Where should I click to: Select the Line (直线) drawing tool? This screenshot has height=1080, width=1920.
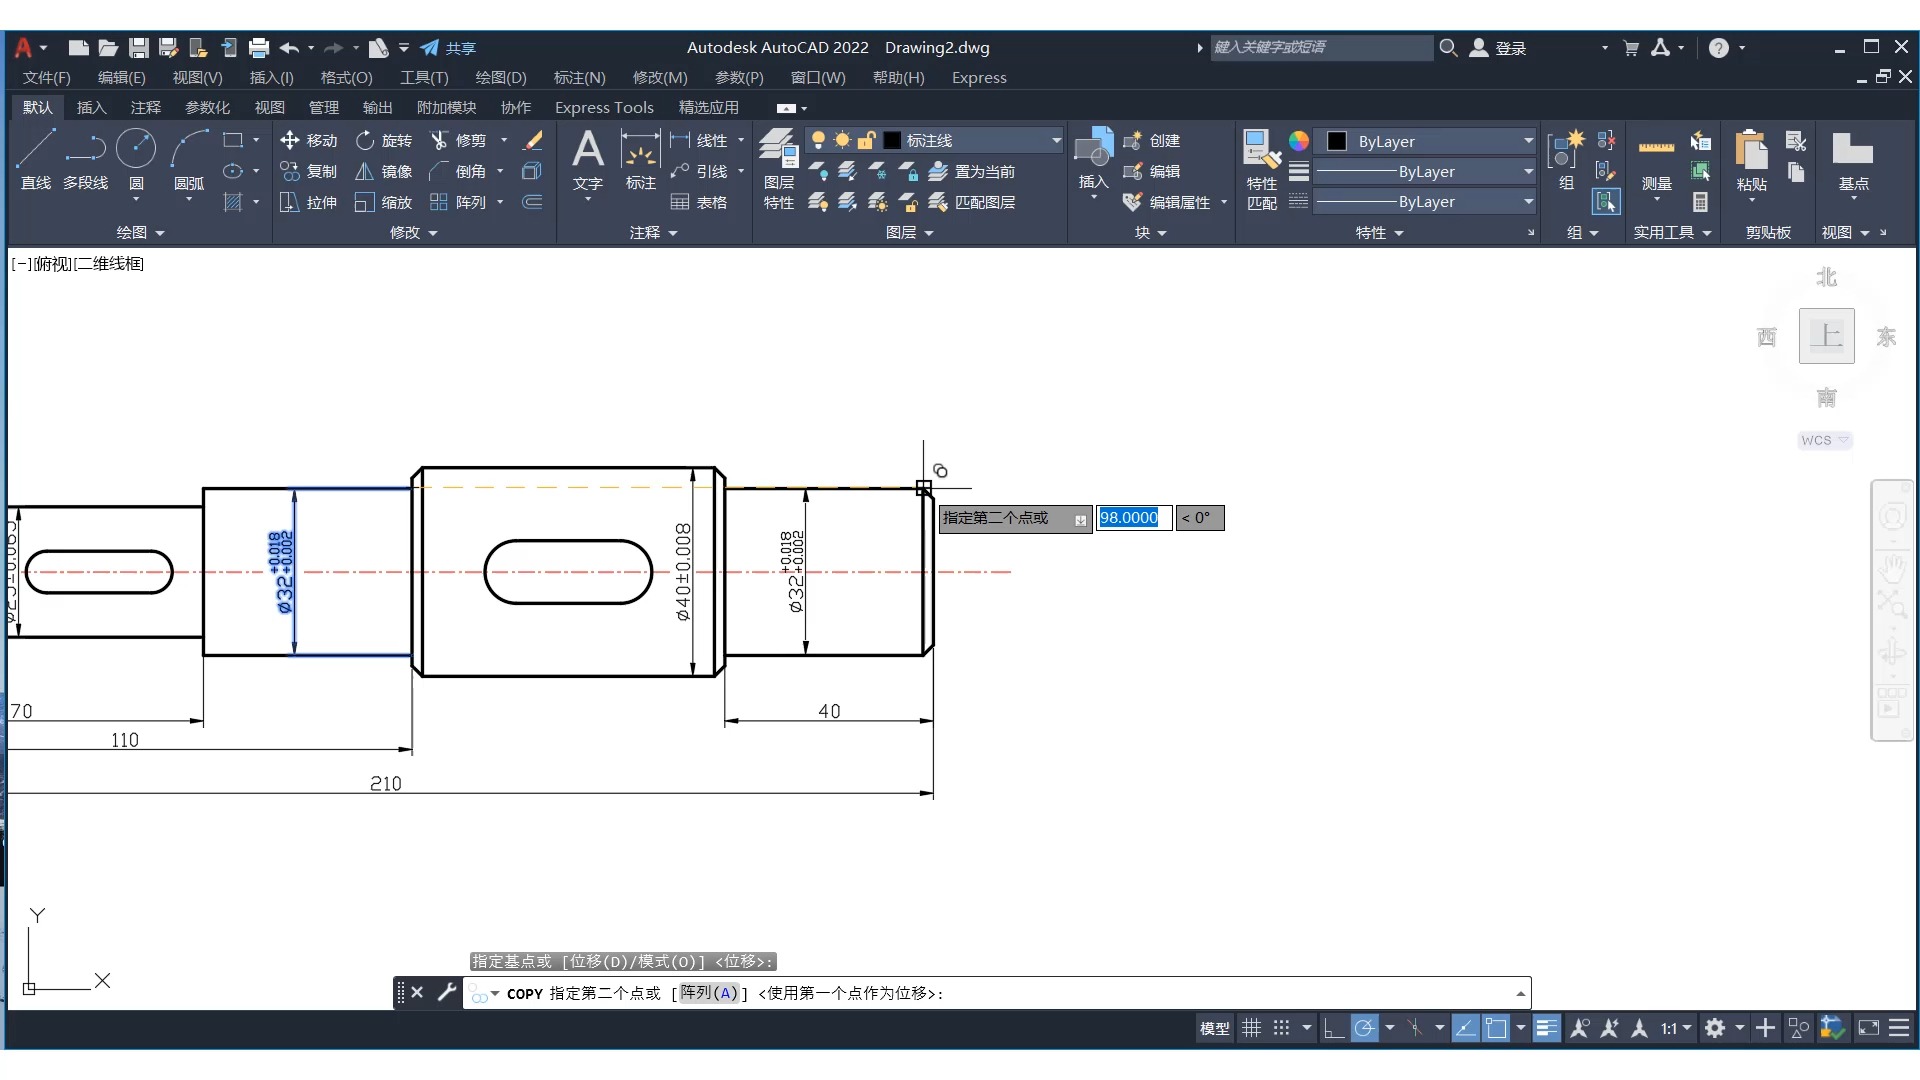pyautogui.click(x=35, y=150)
